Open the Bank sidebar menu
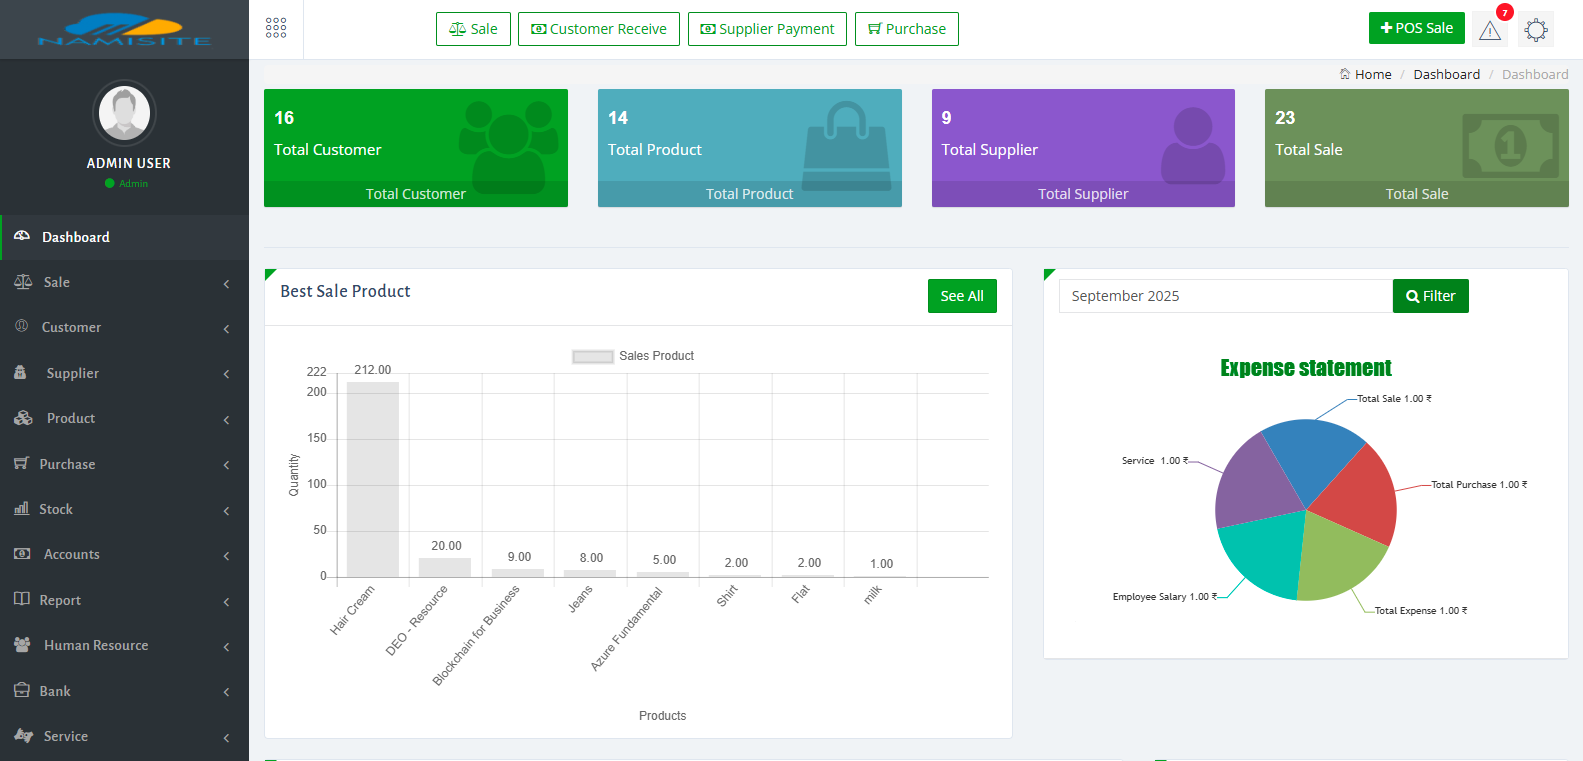 pyautogui.click(x=55, y=691)
